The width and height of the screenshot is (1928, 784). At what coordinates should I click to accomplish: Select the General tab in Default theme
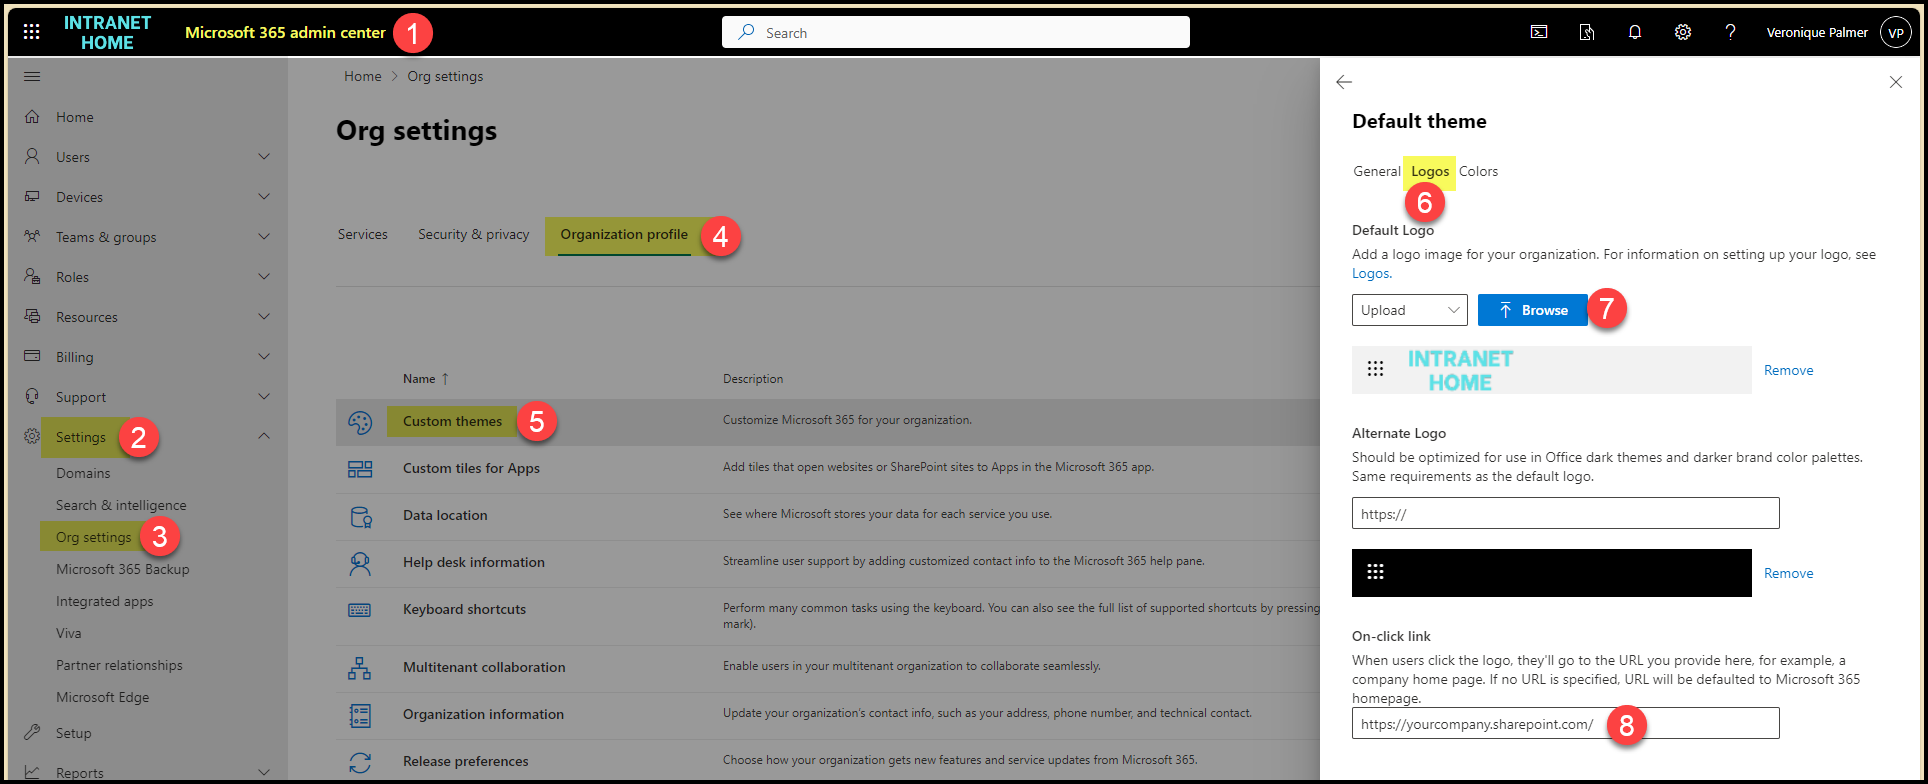(x=1376, y=171)
